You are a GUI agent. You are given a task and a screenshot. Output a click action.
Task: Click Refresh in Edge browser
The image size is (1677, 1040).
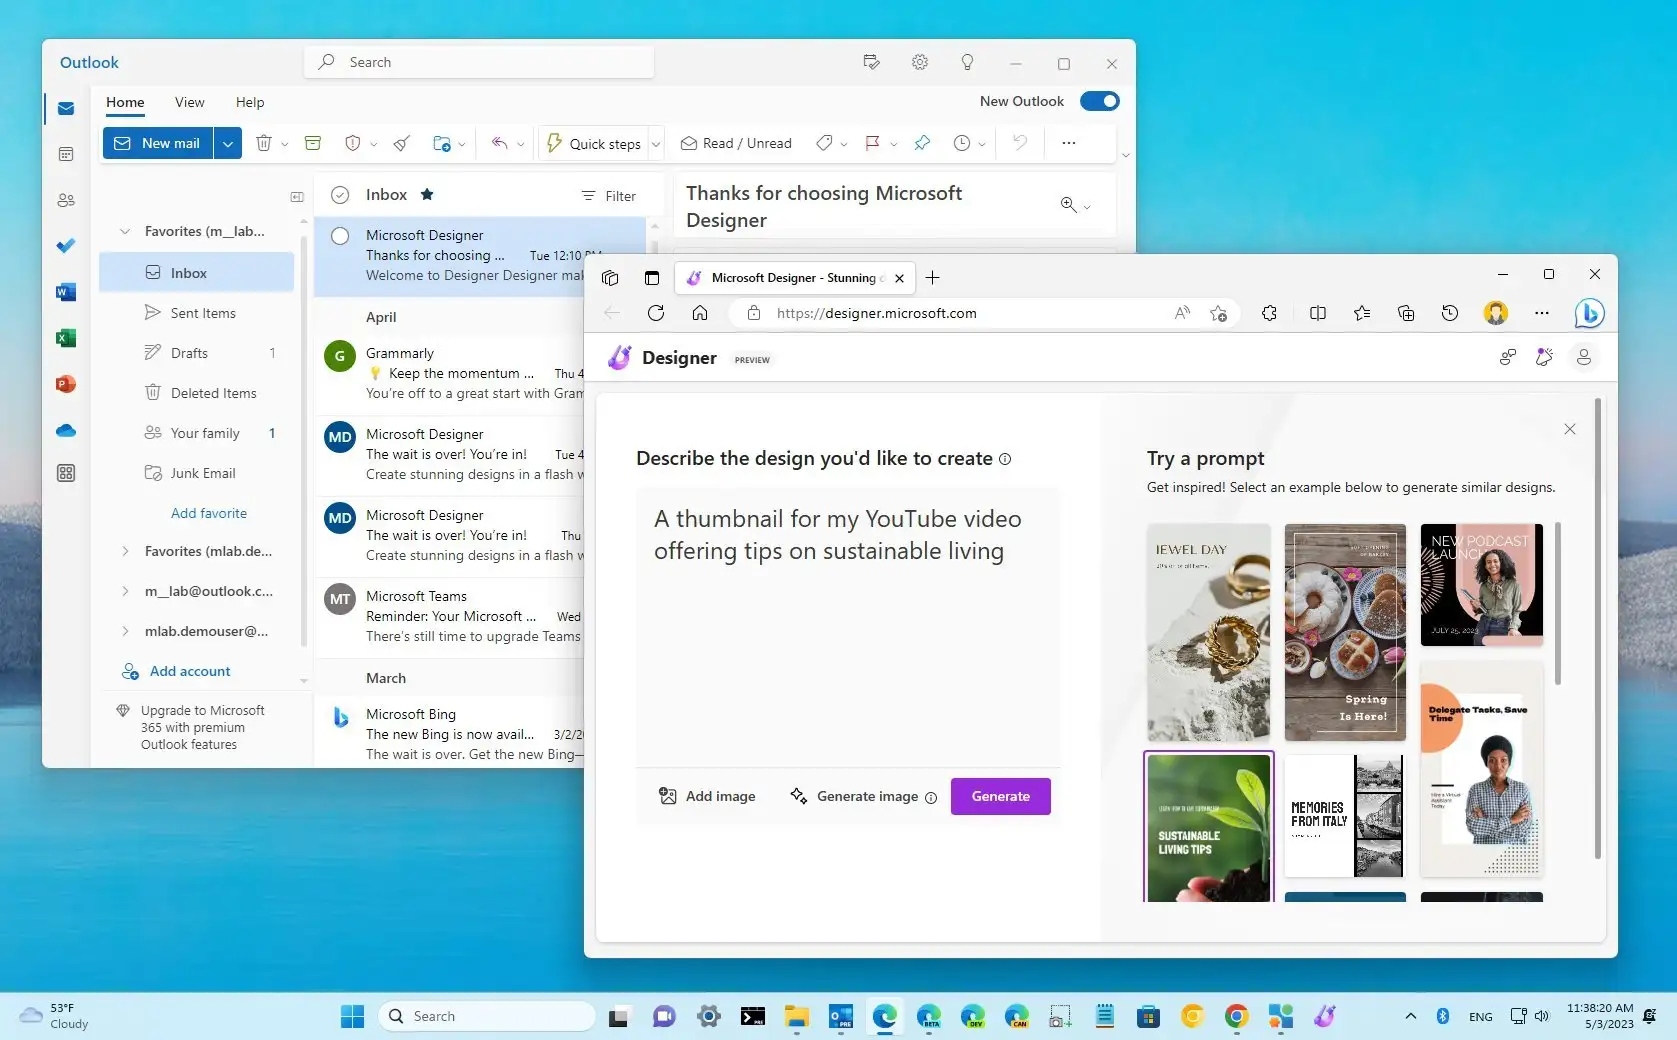(656, 313)
